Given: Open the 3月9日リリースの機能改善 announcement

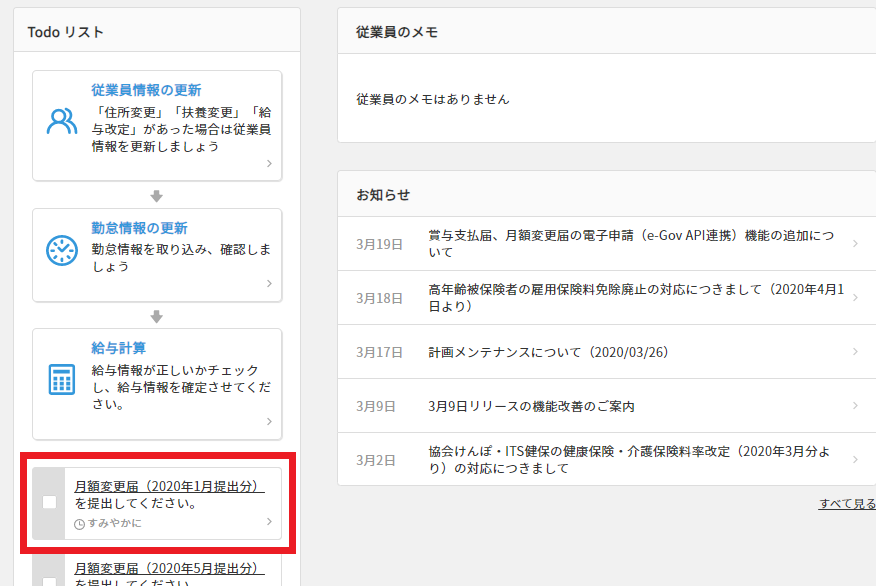Looking at the screenshot, I should click(x=531, y=406).
